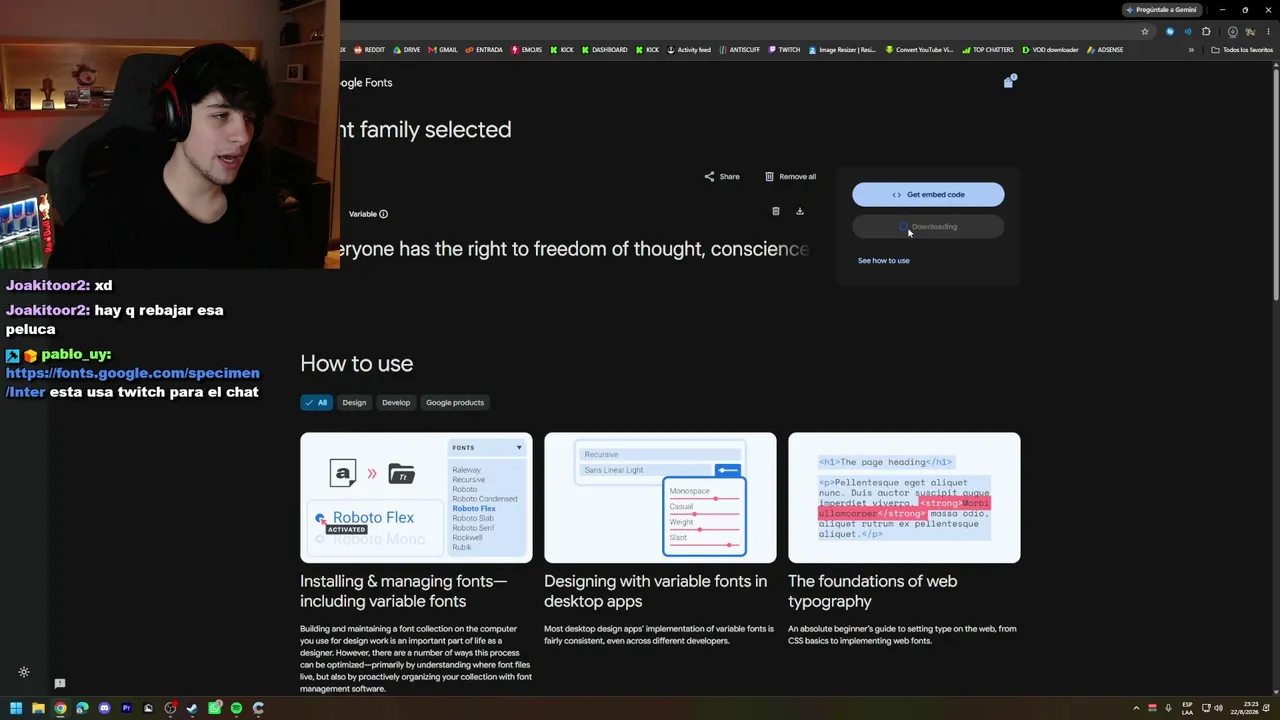Screen dimensions: 1280x720
Task: Open the Image Resizer bookmark
Action: click(842, 50)
